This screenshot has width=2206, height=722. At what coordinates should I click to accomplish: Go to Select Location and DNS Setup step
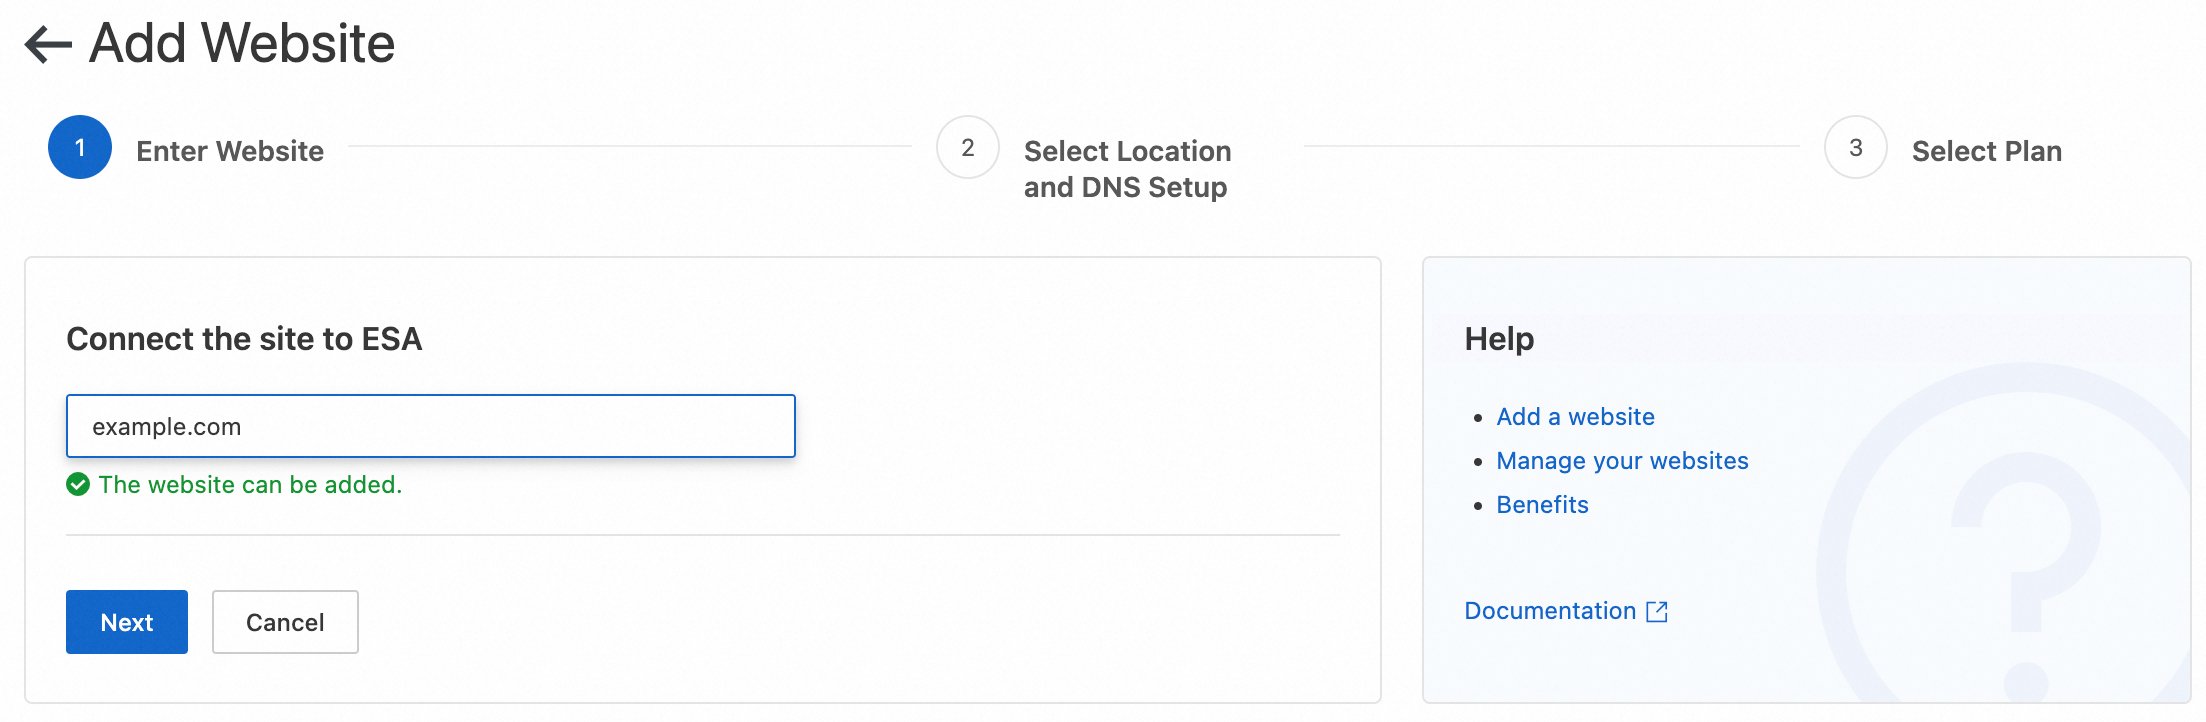1127,169
